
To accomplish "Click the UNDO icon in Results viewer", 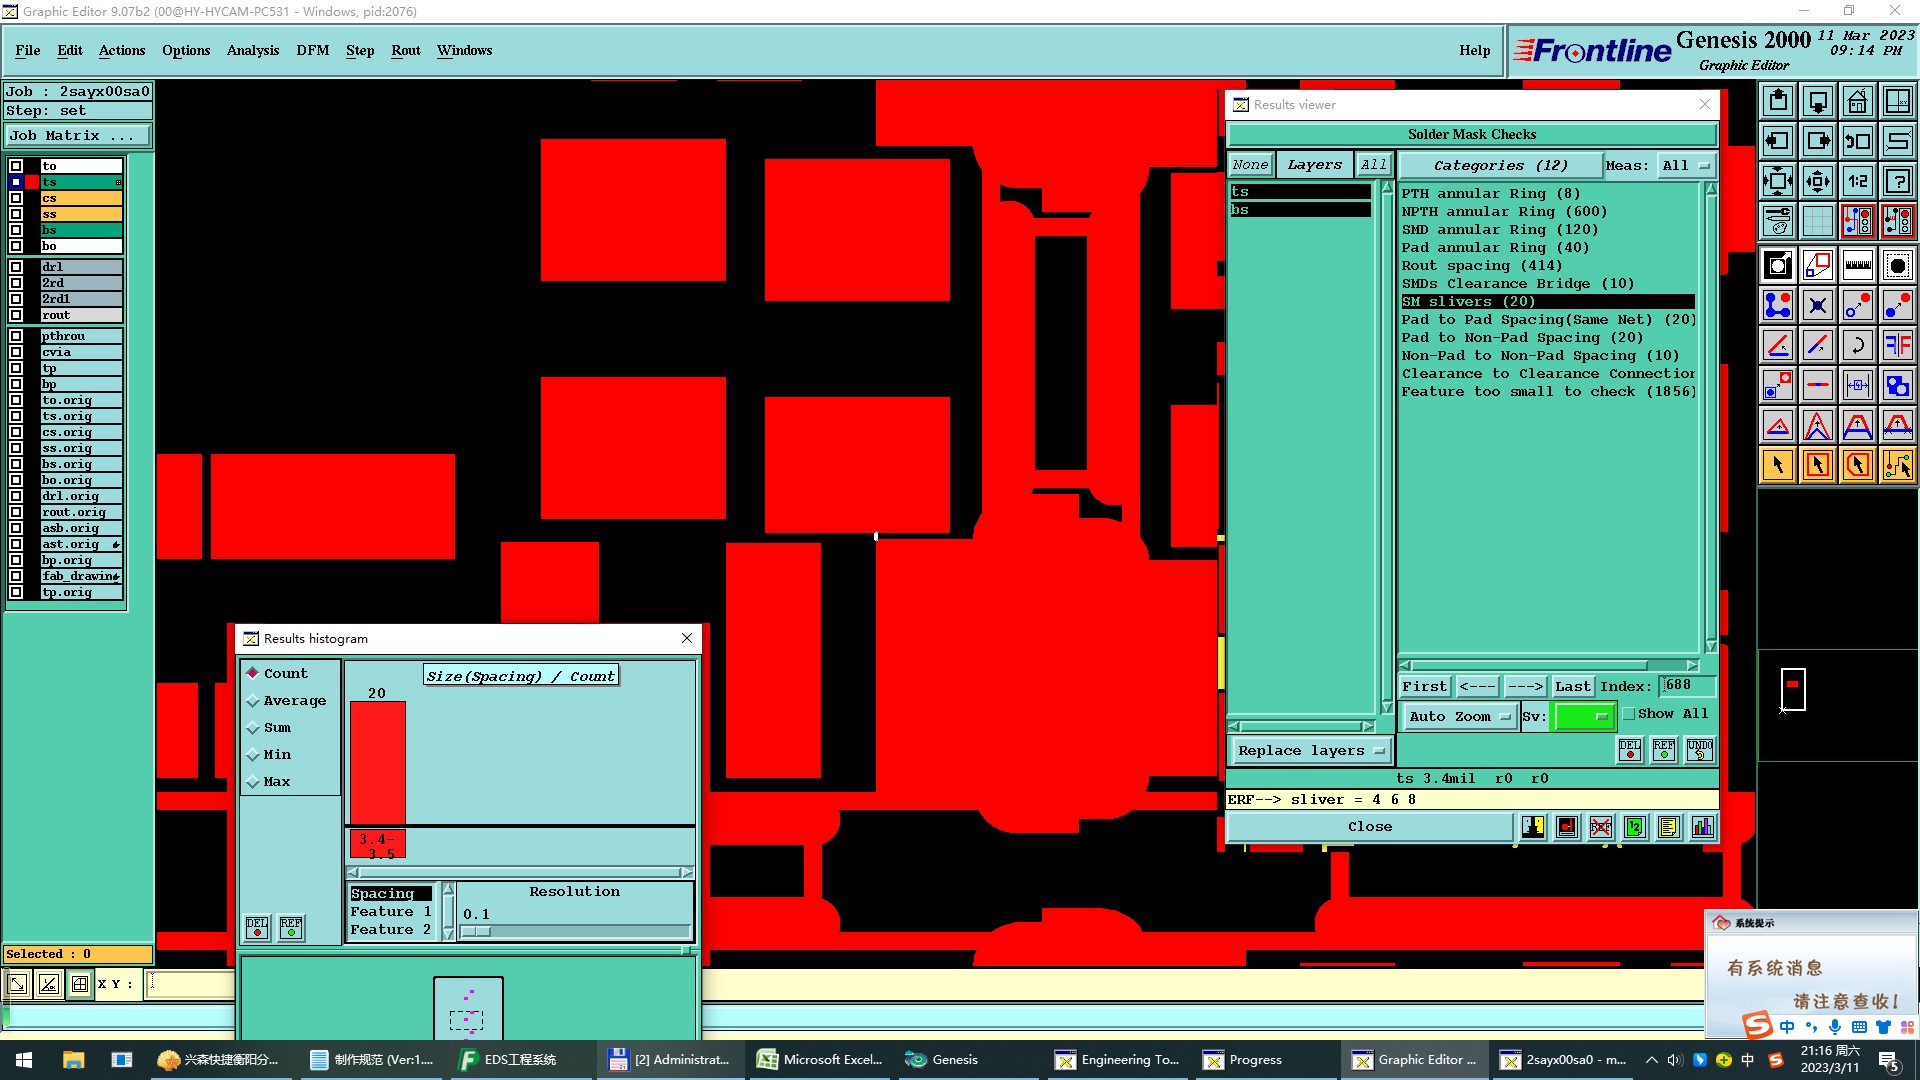I will [1699, 750].
